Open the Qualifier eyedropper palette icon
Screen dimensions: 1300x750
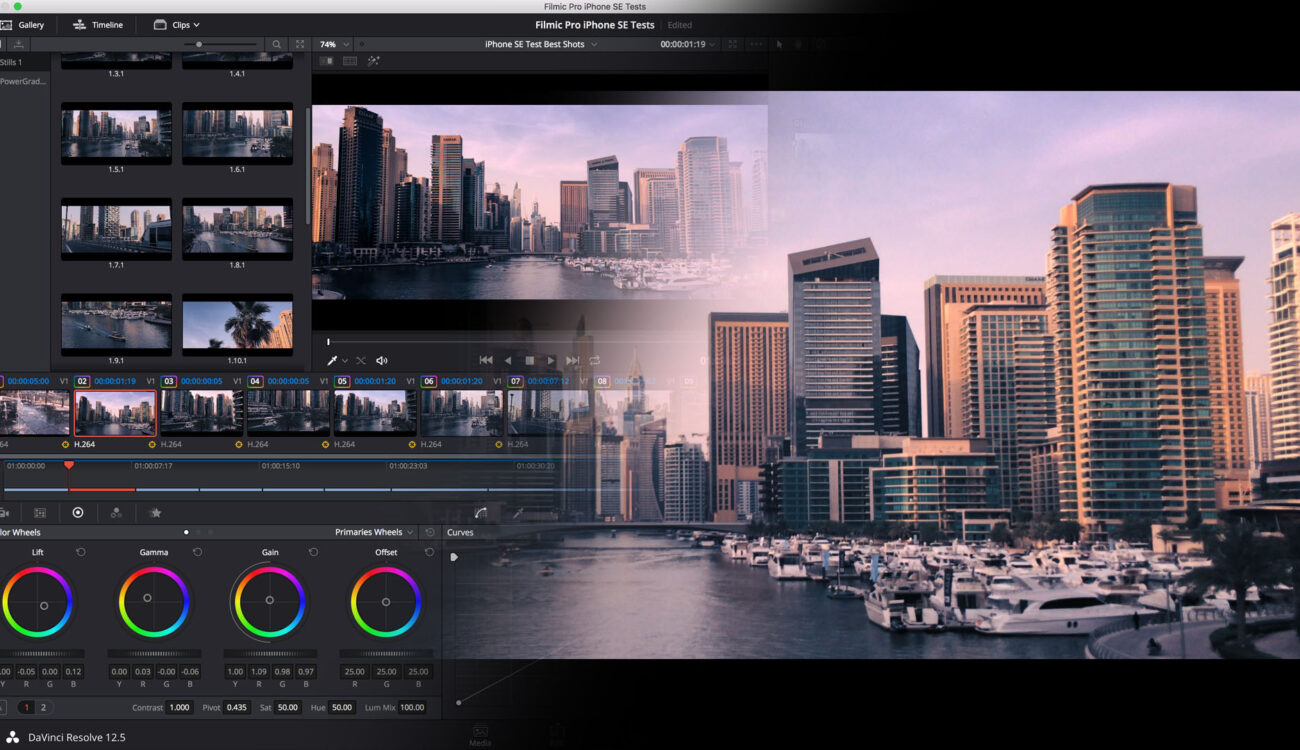click(x=518, y=513)
